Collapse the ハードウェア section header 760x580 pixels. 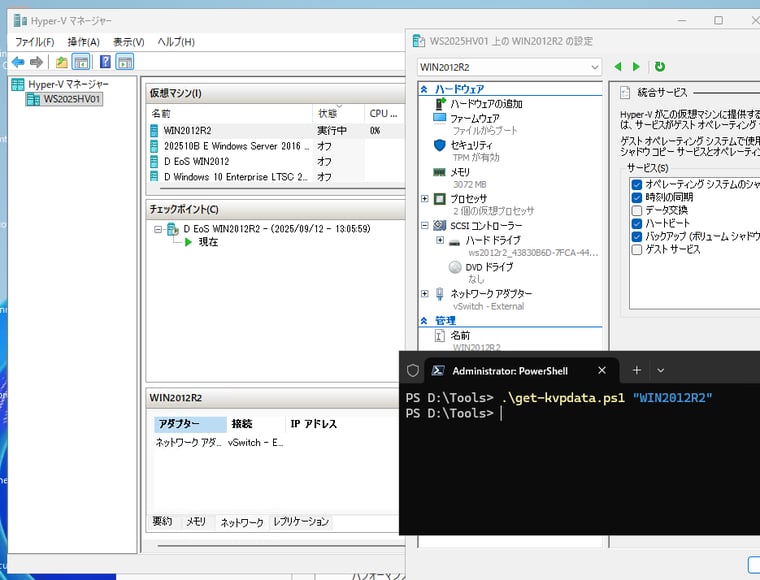(424, 89)
